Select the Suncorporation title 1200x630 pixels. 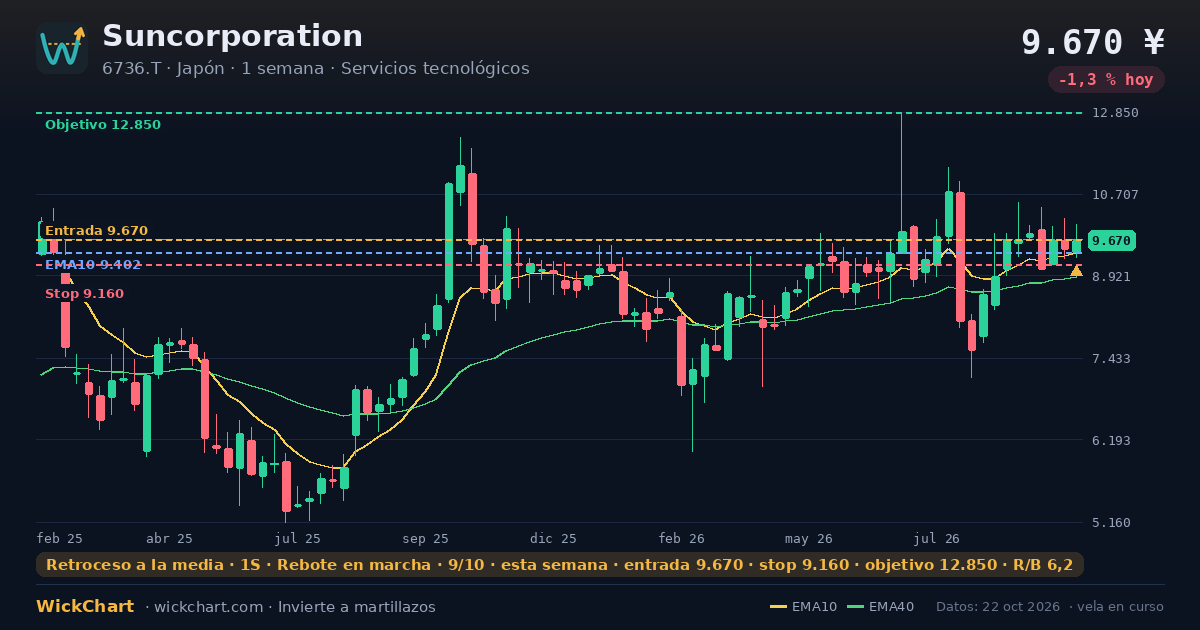coord(232,36)
